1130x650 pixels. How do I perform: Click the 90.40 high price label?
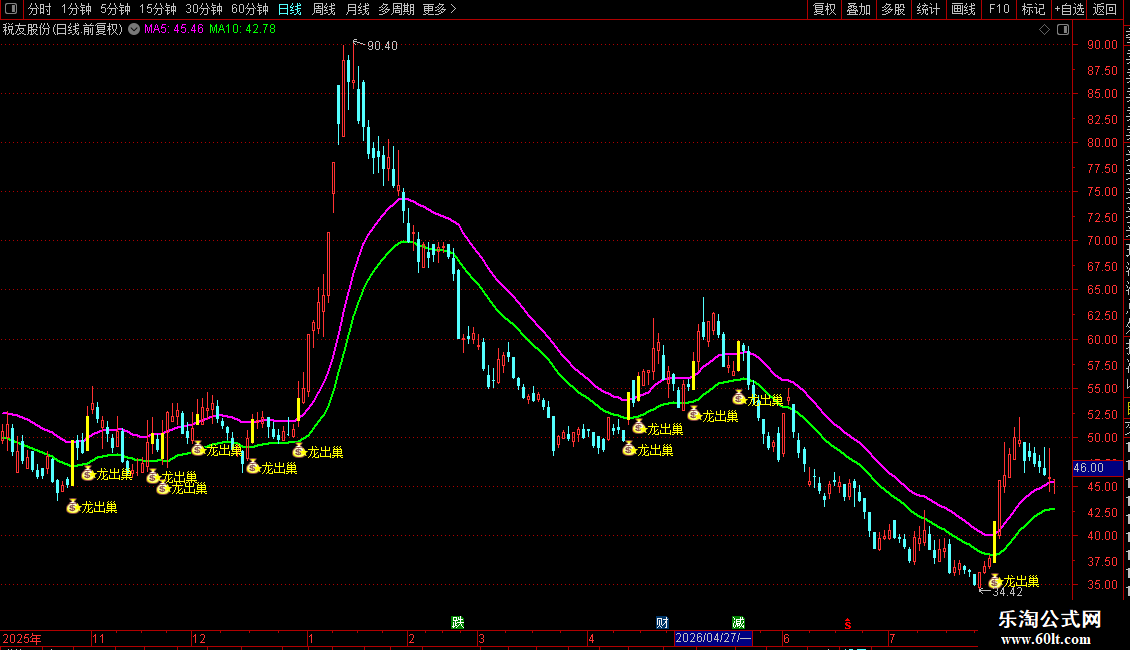click(382, 45)
